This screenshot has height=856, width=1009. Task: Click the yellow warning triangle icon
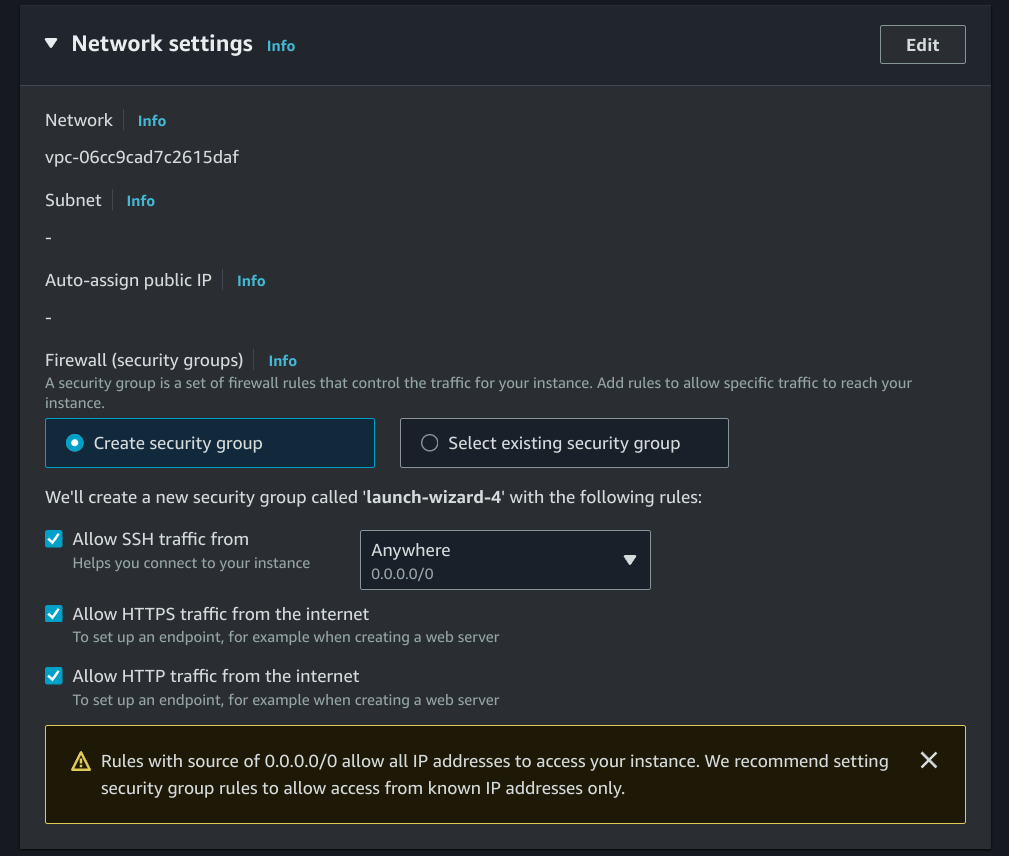(x=81, y=762)
